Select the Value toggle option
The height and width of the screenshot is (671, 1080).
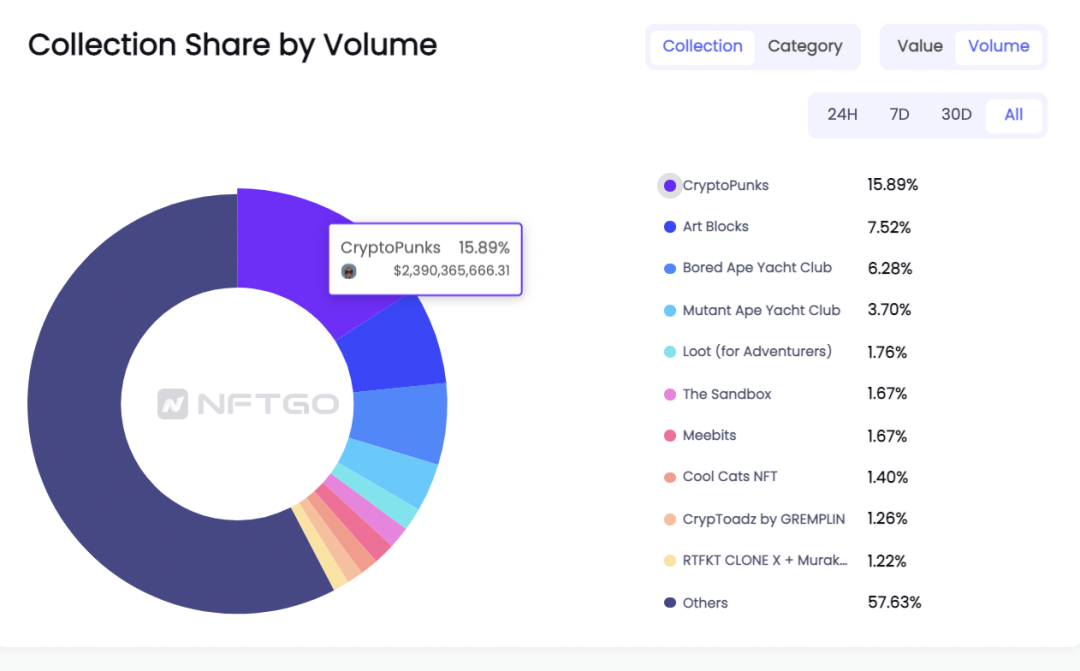pyautogui.click(x=920, y=46)
